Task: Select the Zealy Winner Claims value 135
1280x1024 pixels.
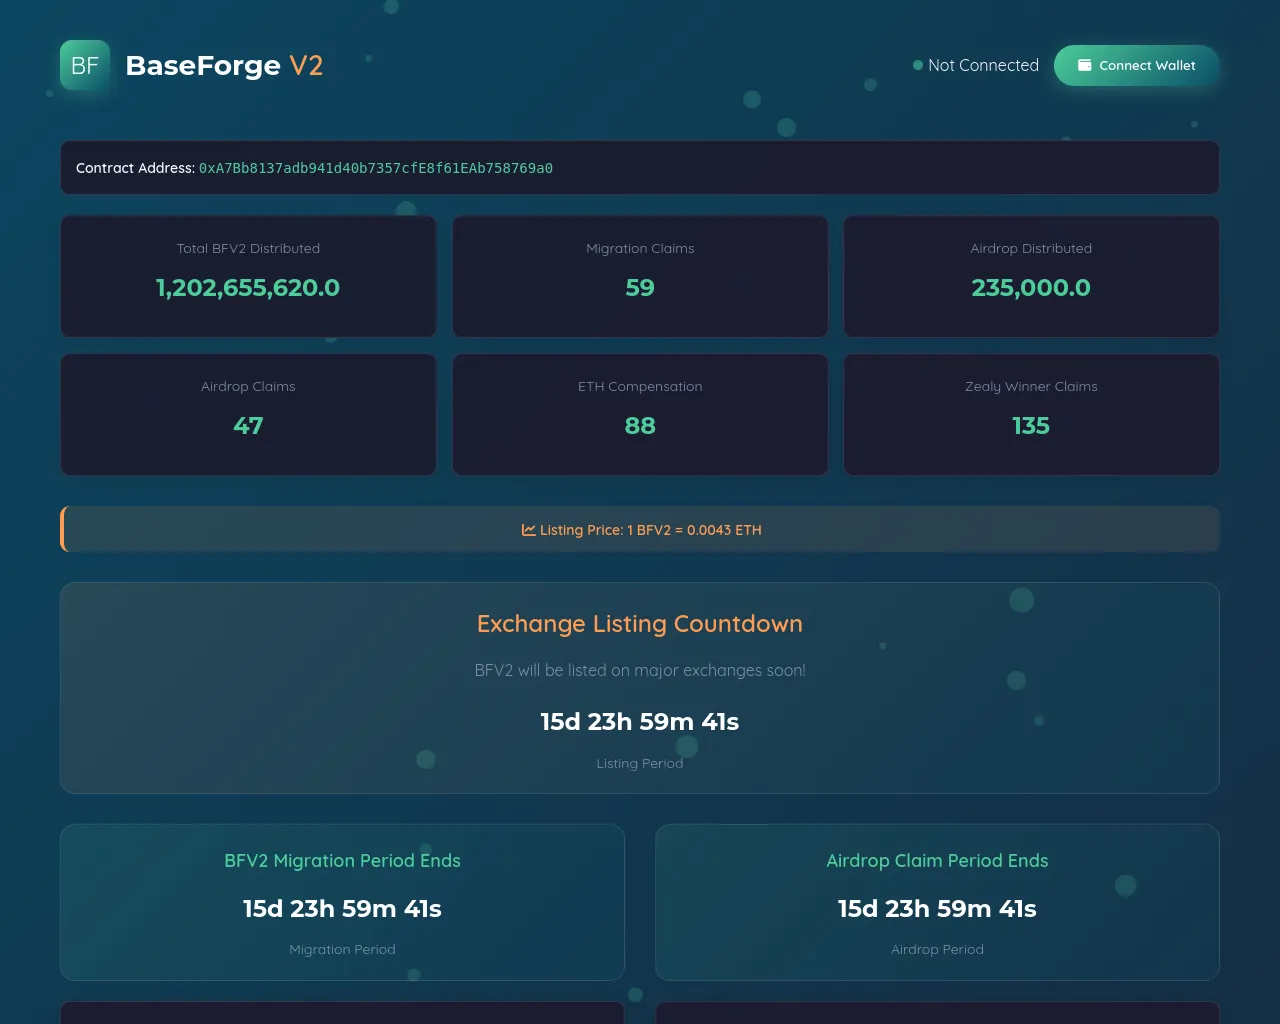Action: click(1031, 426)
